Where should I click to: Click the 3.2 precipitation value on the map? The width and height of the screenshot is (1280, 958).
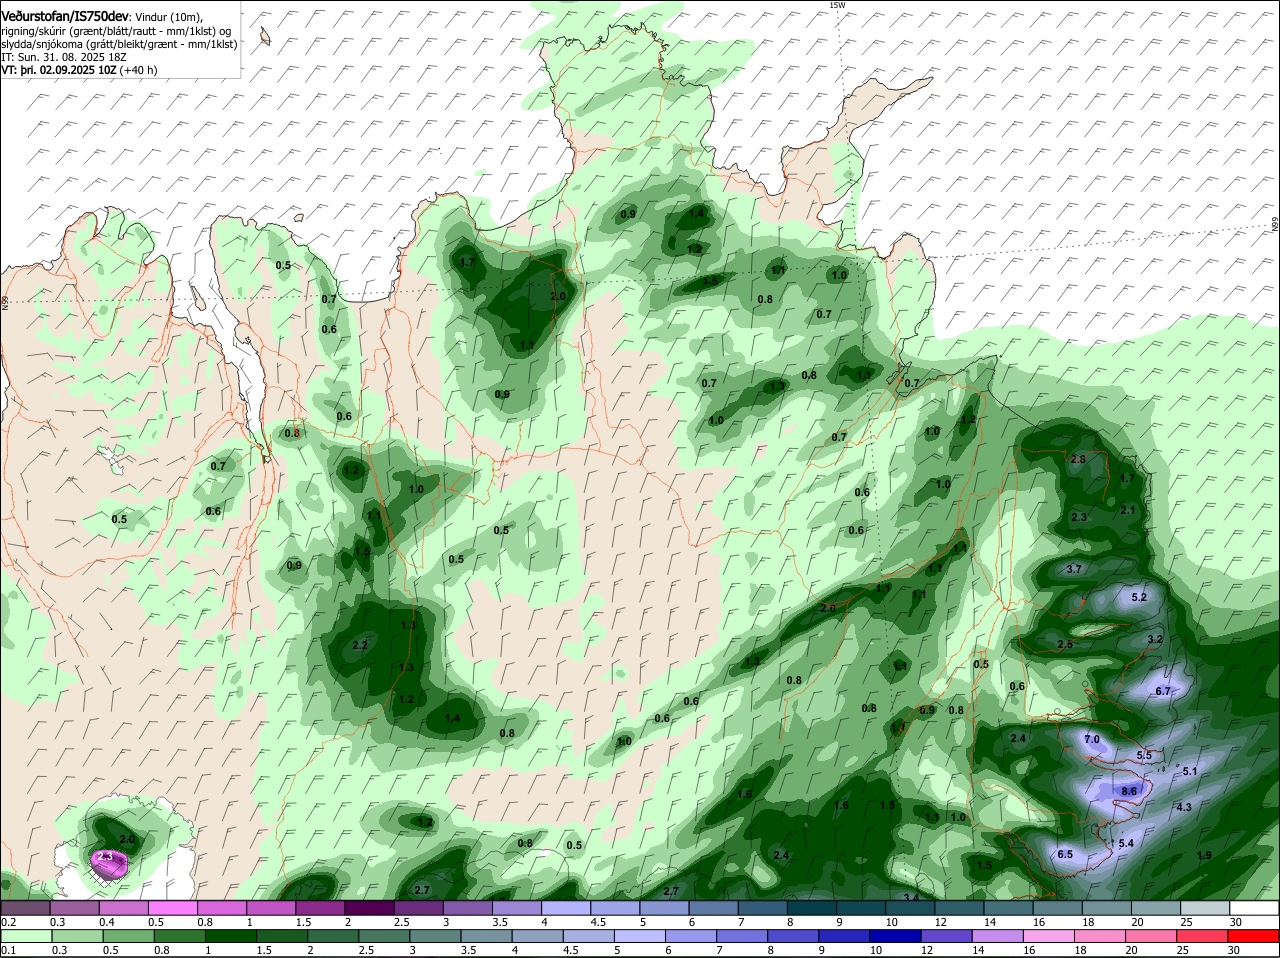coord(1154,638)
